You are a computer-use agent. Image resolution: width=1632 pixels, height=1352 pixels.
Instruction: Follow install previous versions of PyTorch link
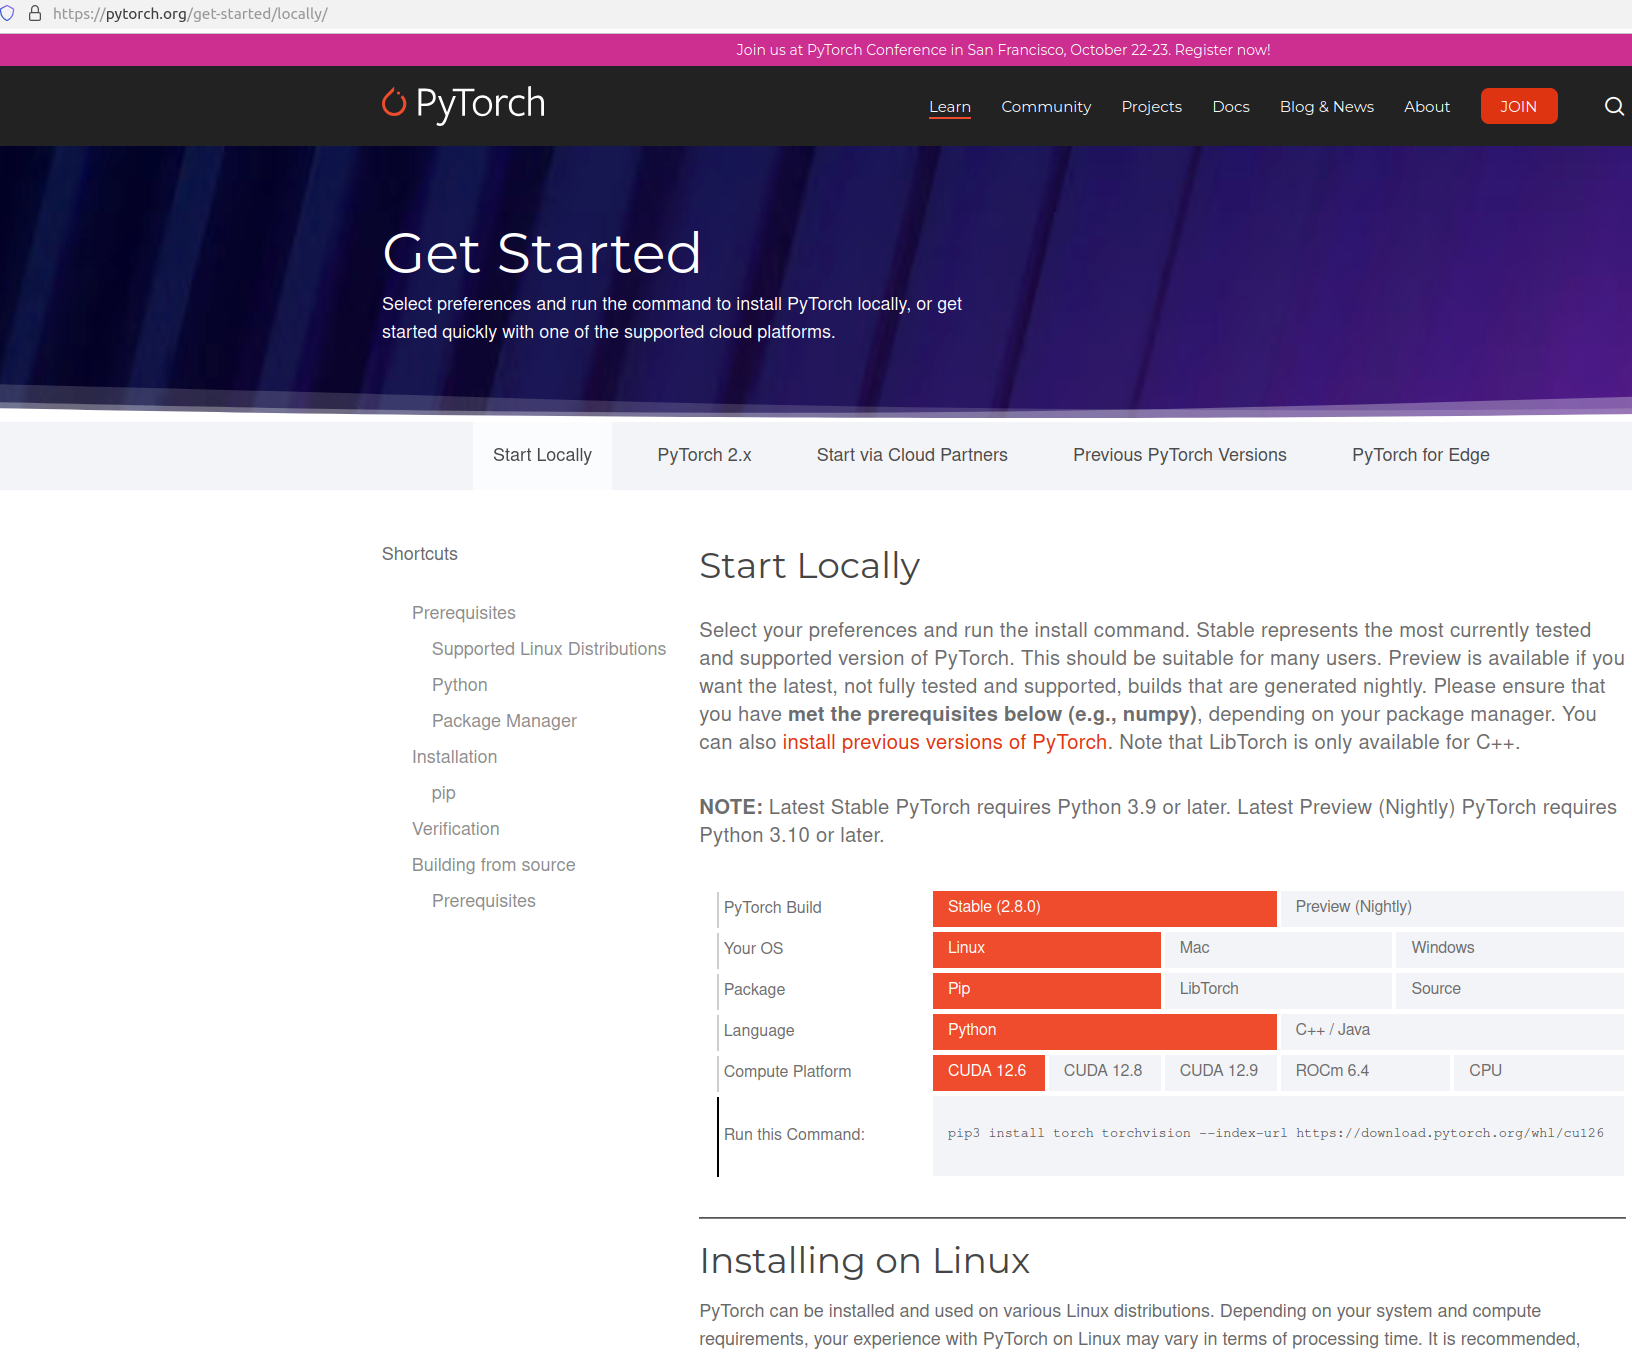point(945,742)
